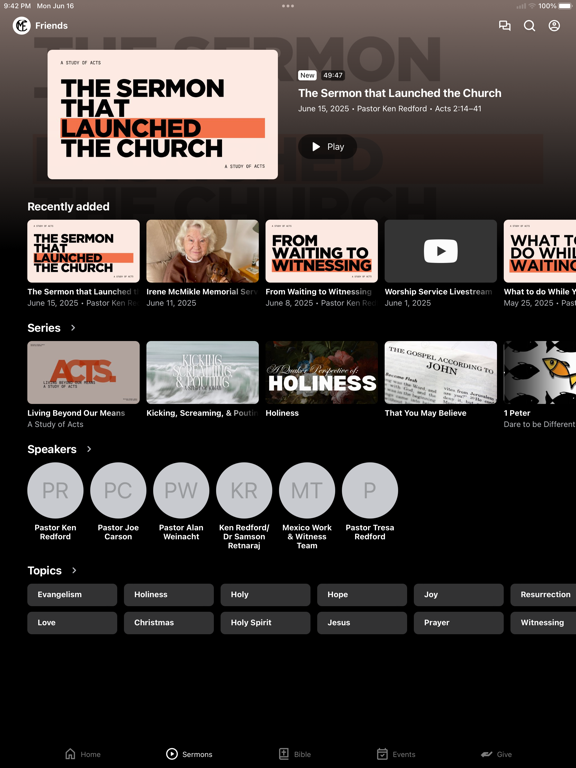Click the featured sermon title text
576x768 pixels.
coord(400,93)
